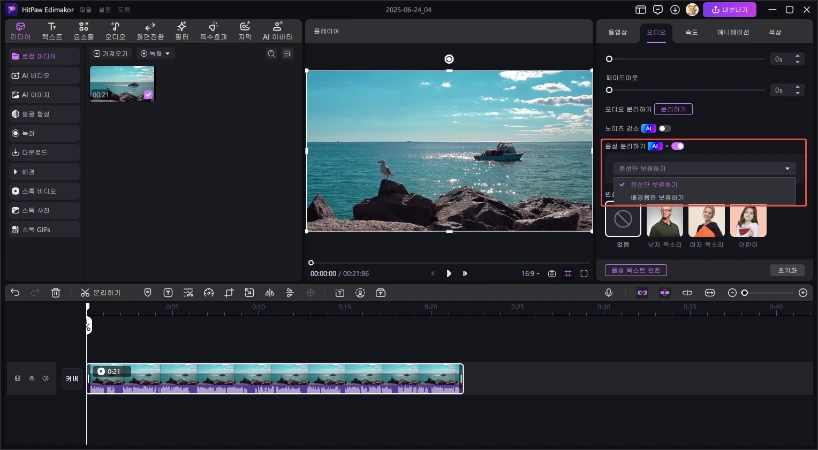The height and width of the screenshot is (450, 818).
Task: Delete the selected clip with trash icon
Action: point(56,293)
